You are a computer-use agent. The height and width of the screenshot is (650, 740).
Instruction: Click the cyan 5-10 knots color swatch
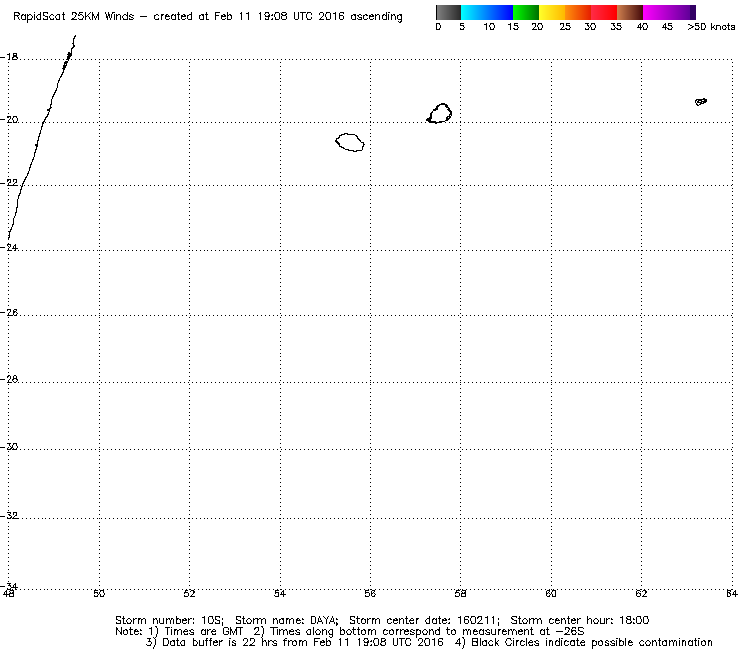pyautogui.click(x=473, y=12)
